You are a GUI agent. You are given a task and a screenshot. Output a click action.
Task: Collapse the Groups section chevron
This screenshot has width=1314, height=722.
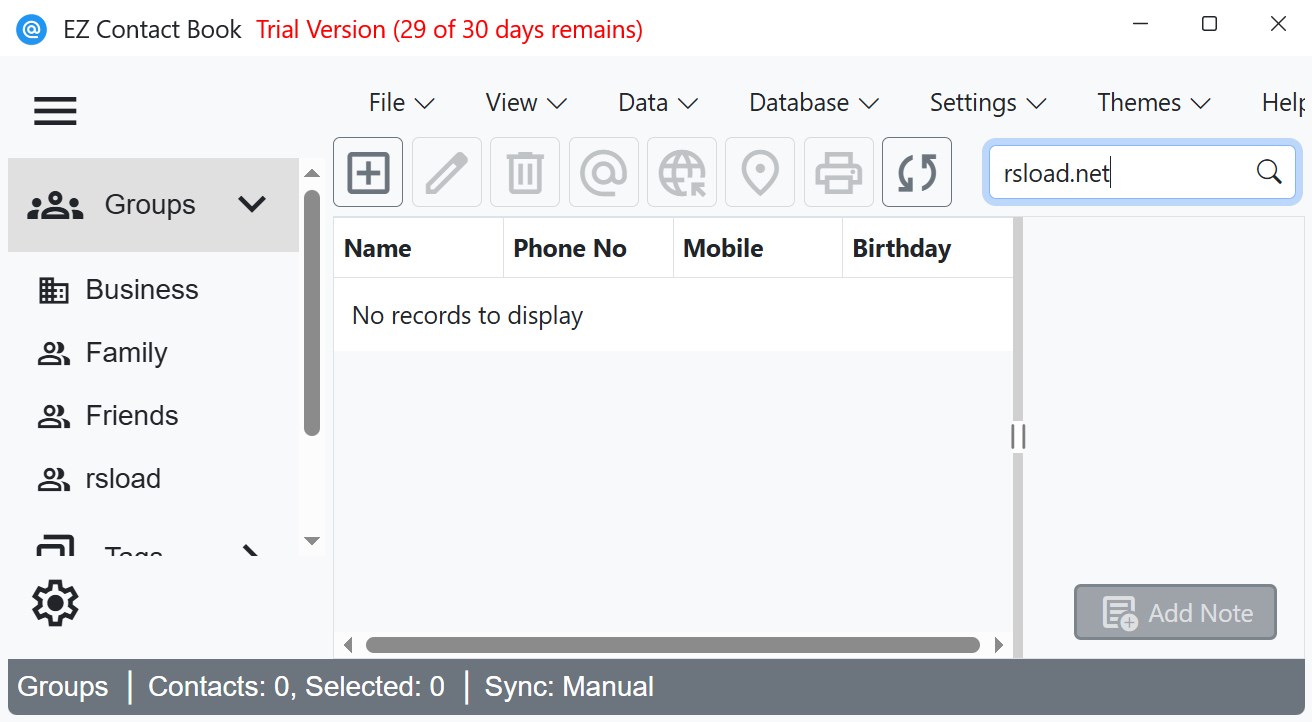(252, 204)
